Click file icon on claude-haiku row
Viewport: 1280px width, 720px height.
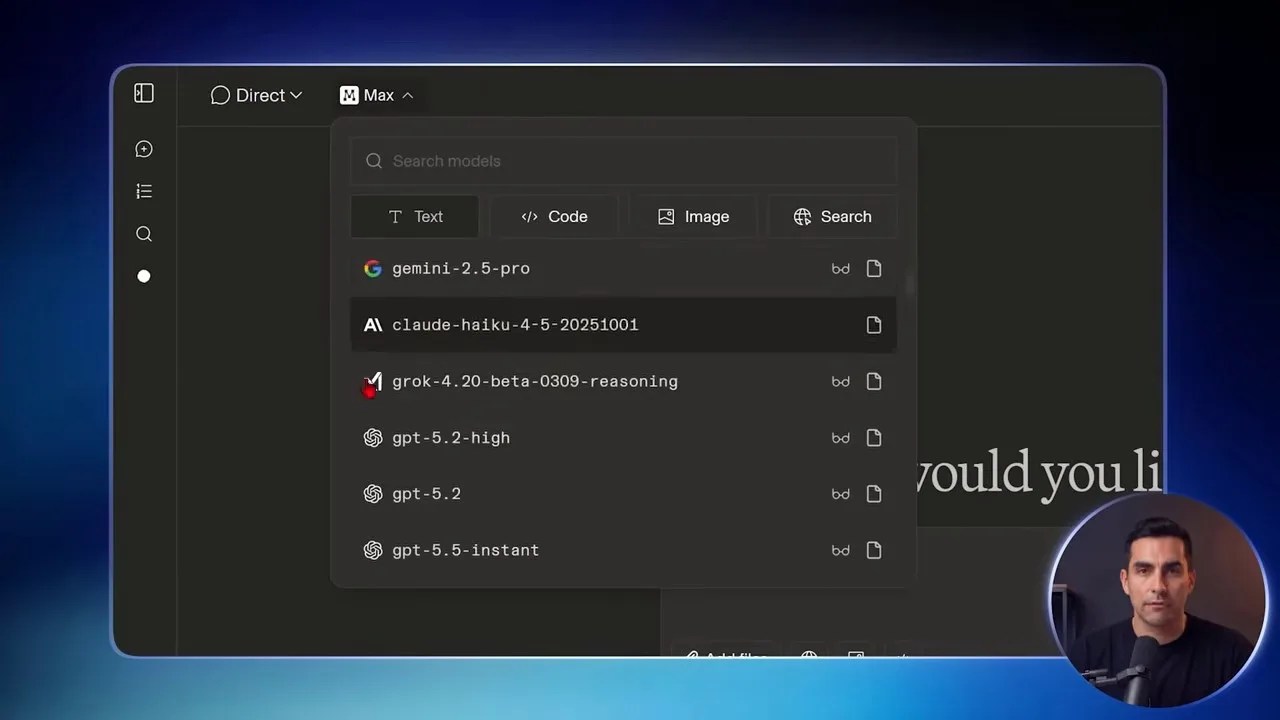coord(874,325)
